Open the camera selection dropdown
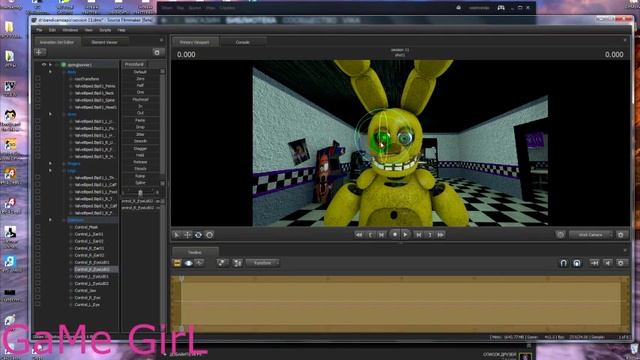640x360 pixels. 591,235
